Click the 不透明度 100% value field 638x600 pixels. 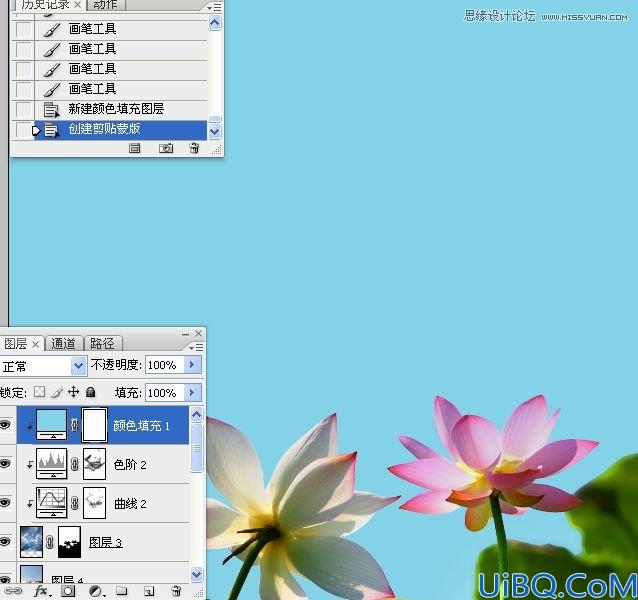coord(165,365)
